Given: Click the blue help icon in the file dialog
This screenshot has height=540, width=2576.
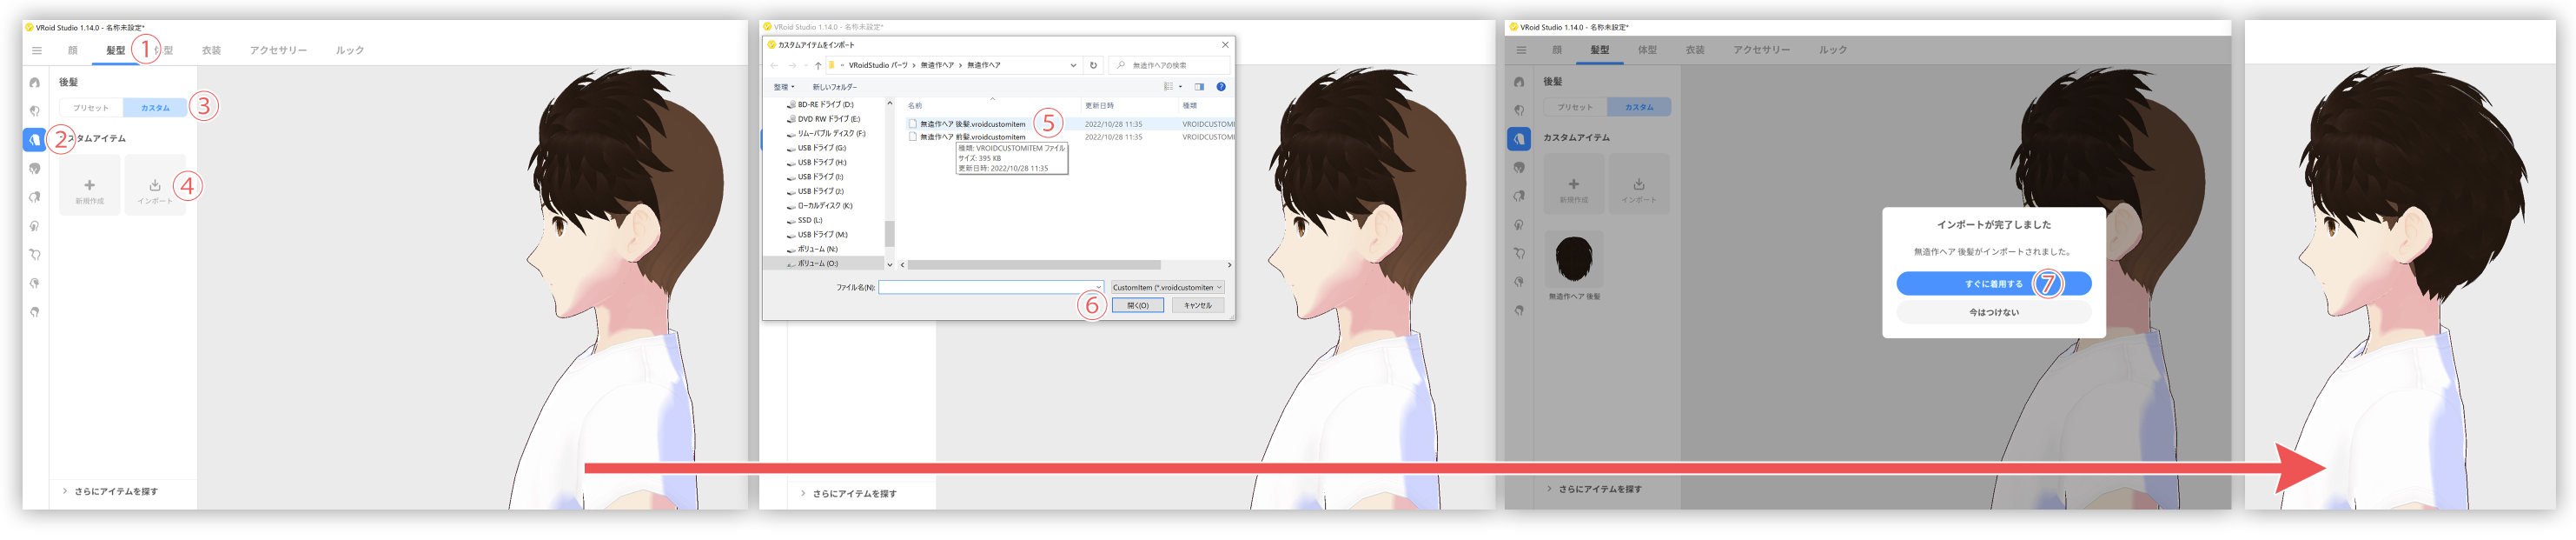Looking at the screenshot, I should pyautogui.click(x=1221, y=87).
